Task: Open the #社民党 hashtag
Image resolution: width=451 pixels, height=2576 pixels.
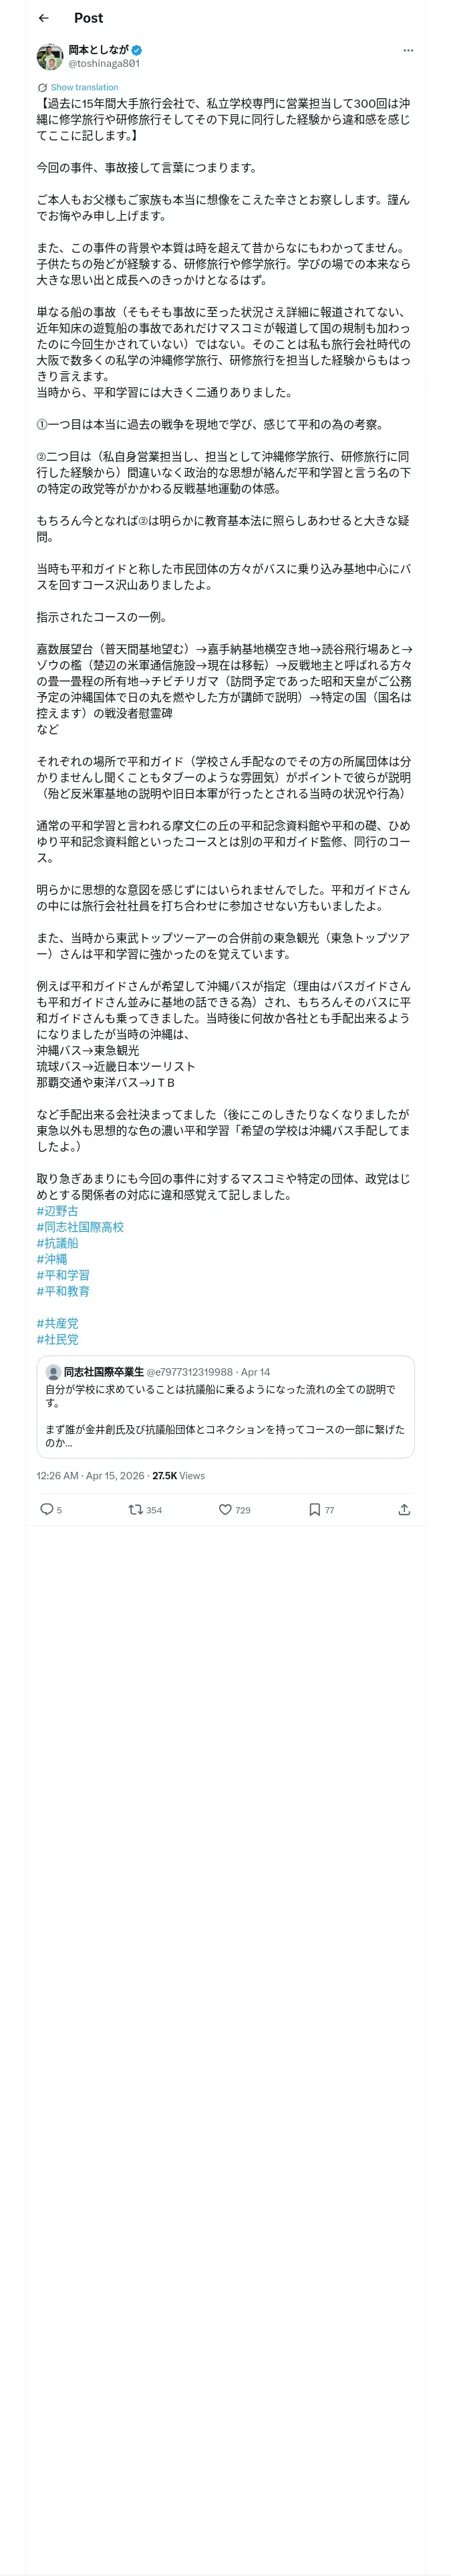Action: [x=57, y=1338]
